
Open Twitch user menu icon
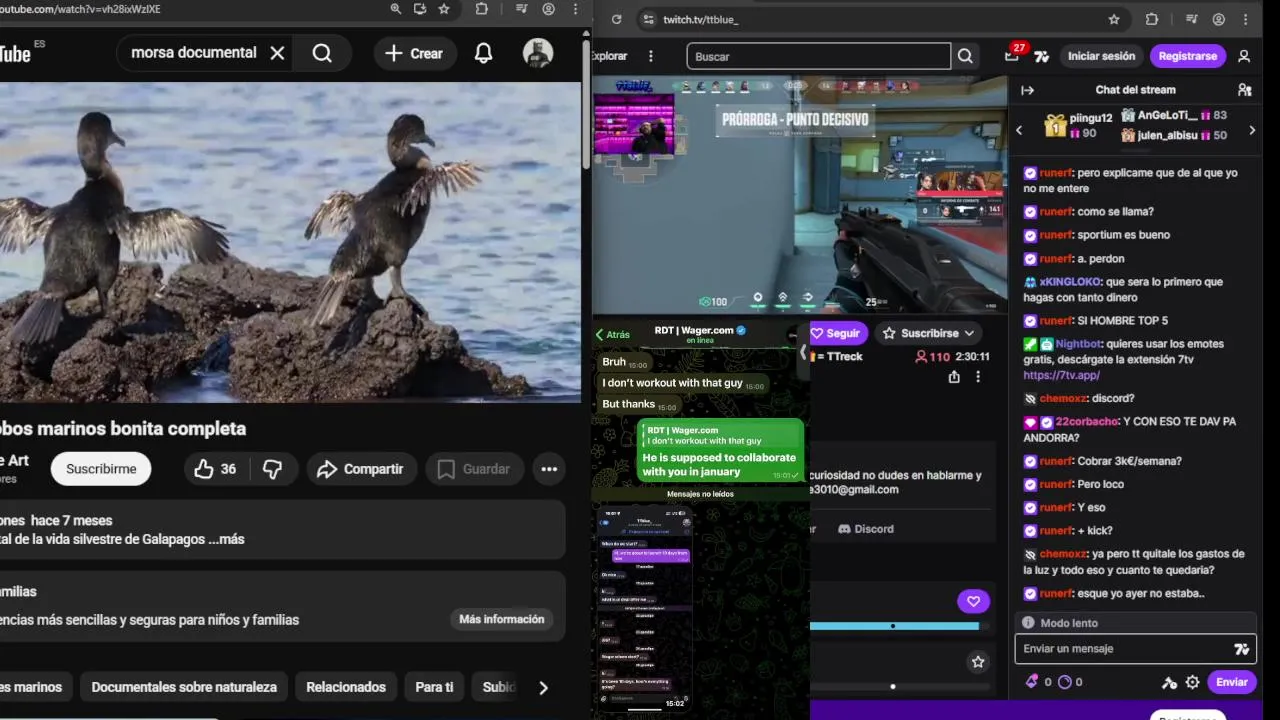tap(1244, 56)
